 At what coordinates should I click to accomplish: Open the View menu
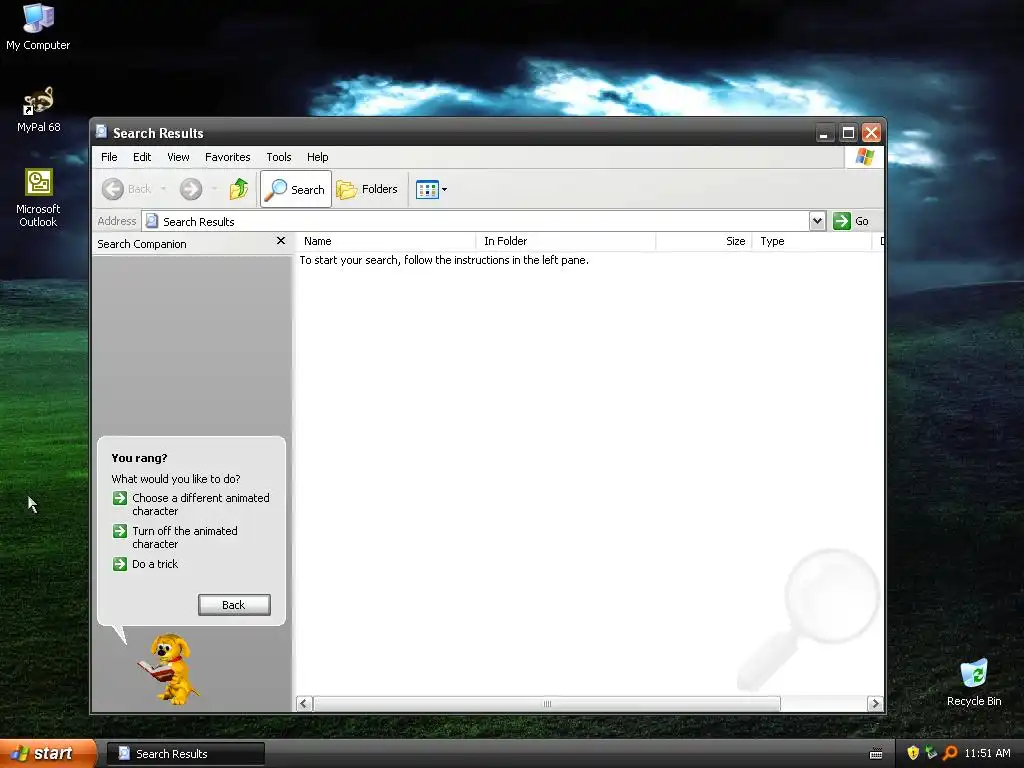pos(178,157)
